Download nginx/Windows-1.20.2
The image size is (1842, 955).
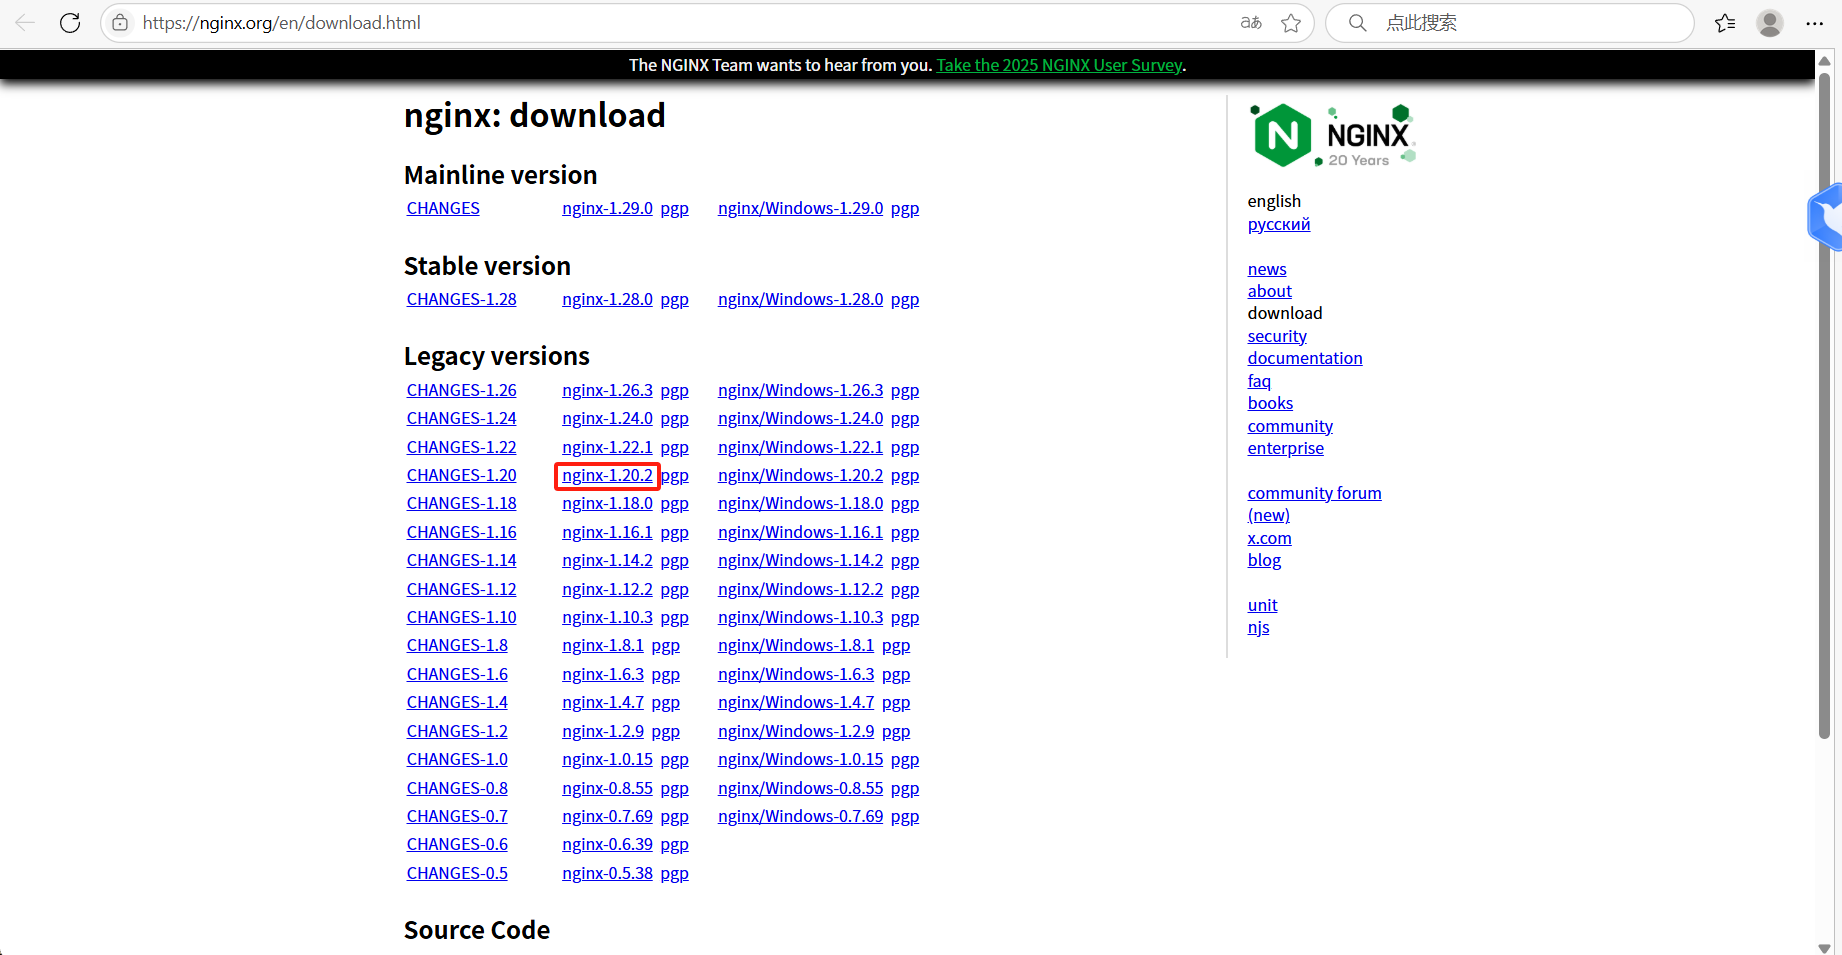coord(800,475)
